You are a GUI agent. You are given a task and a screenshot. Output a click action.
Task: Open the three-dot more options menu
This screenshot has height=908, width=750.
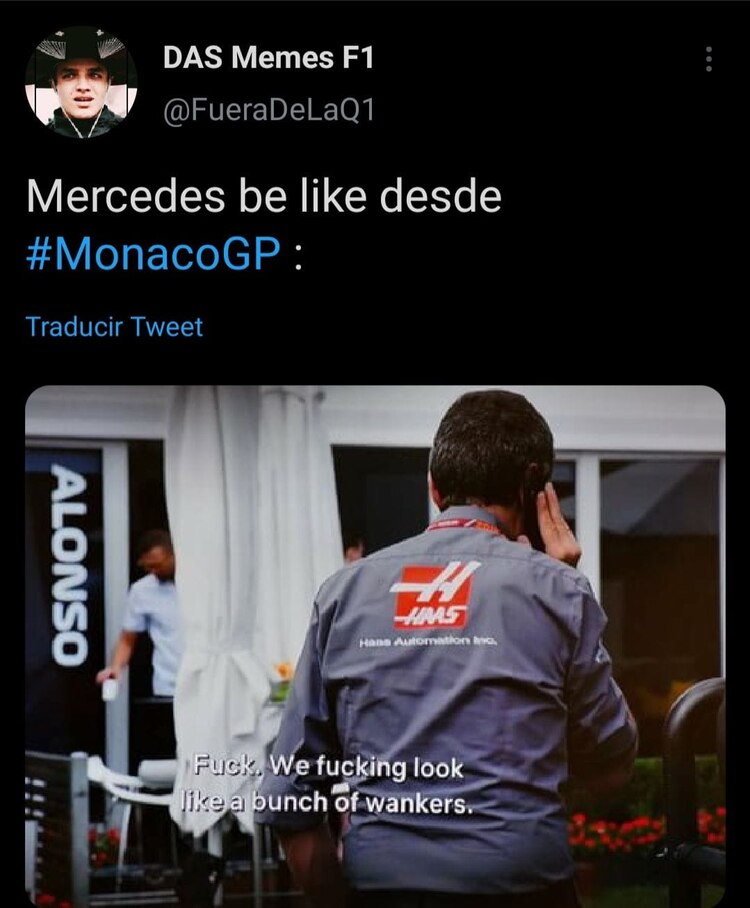(x=708, y=58)
